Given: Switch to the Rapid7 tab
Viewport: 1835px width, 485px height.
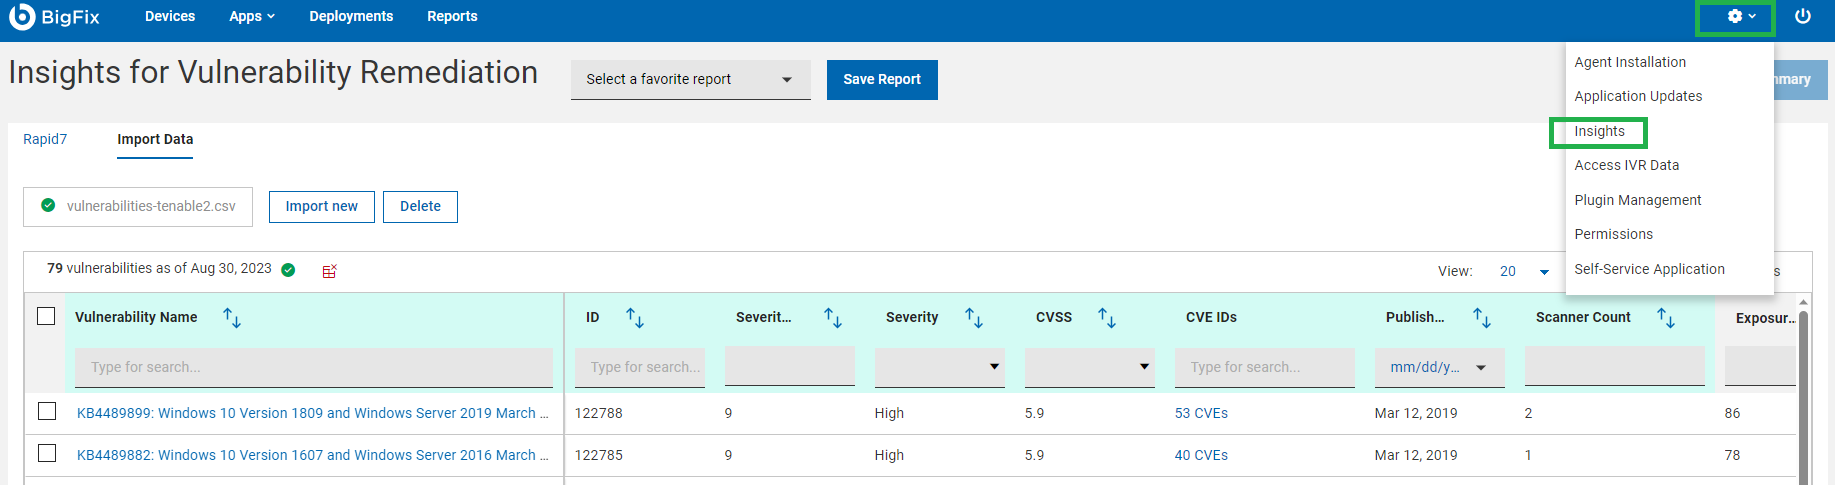Looking at the screenshot, I should pos(45,139).
